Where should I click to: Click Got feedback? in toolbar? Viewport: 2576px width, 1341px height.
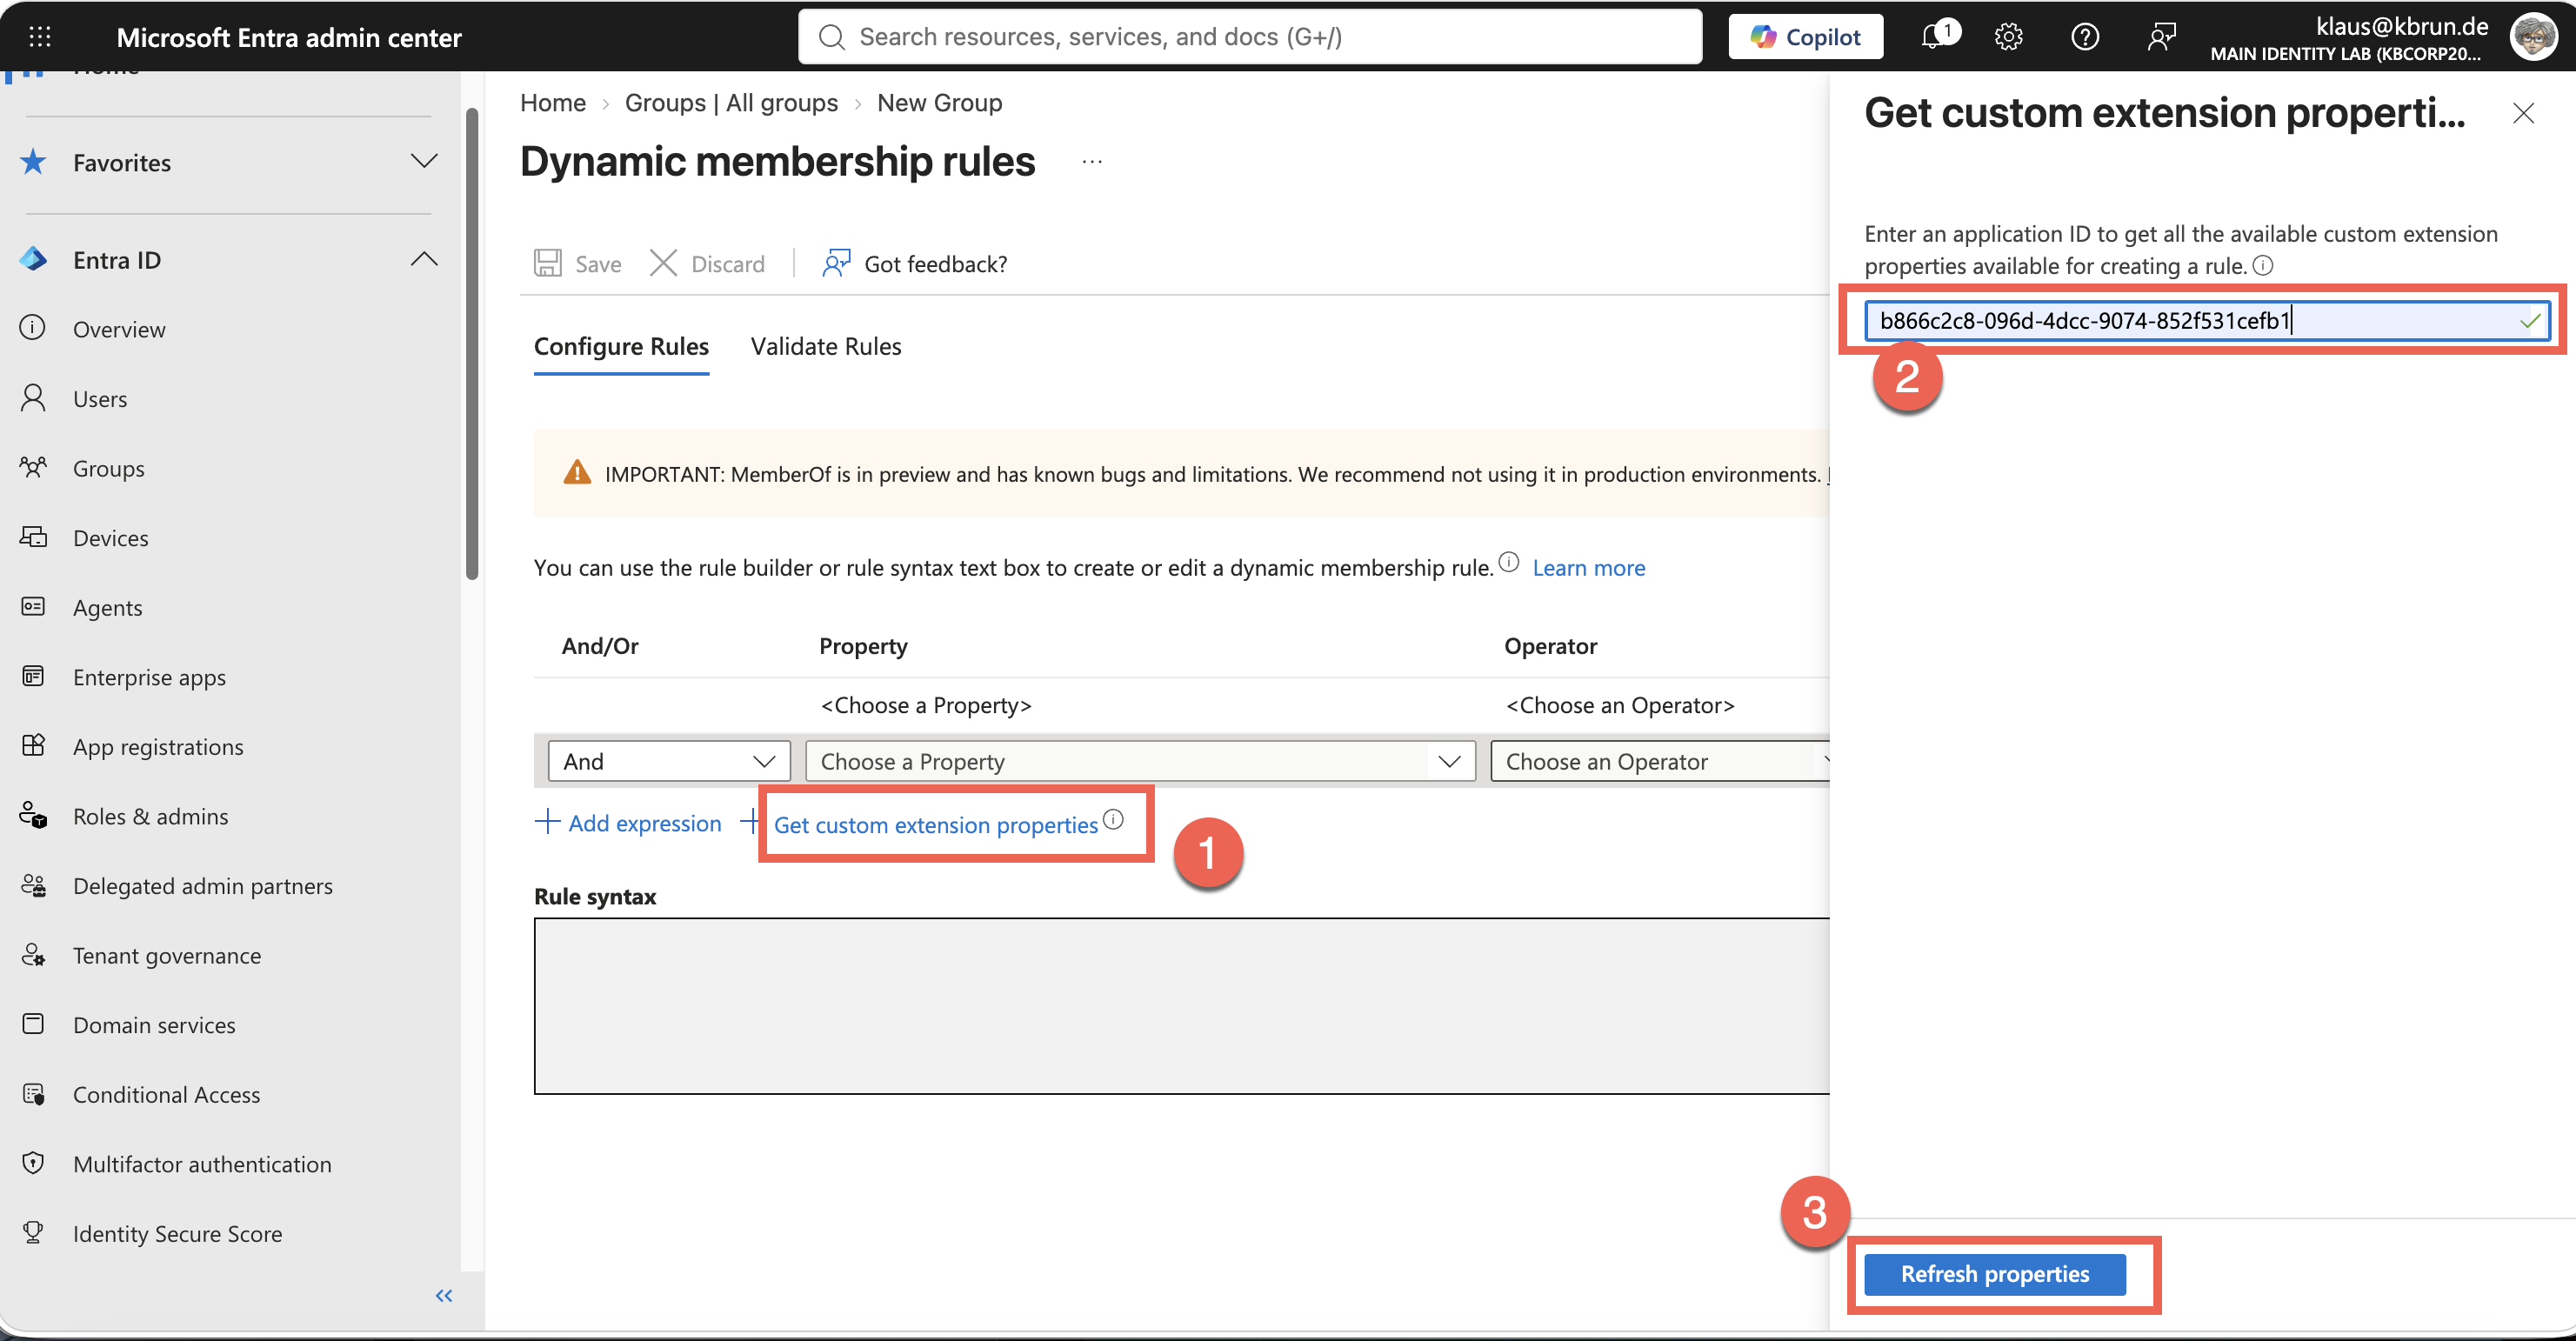point(914,264)
